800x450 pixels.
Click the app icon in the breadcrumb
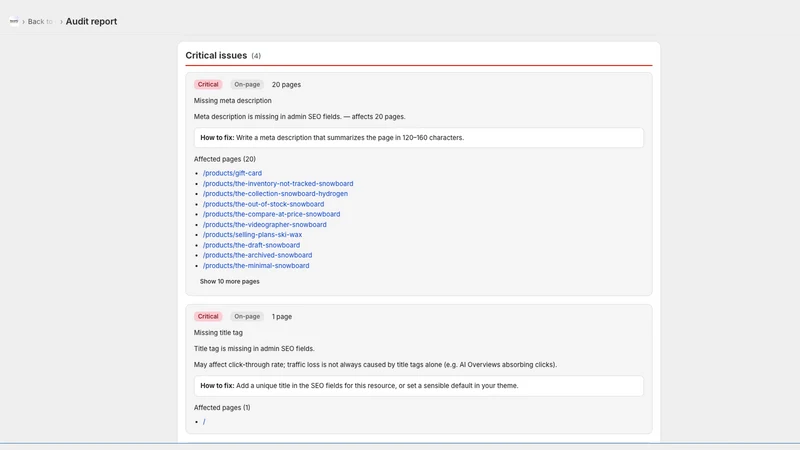pos(14,21)
